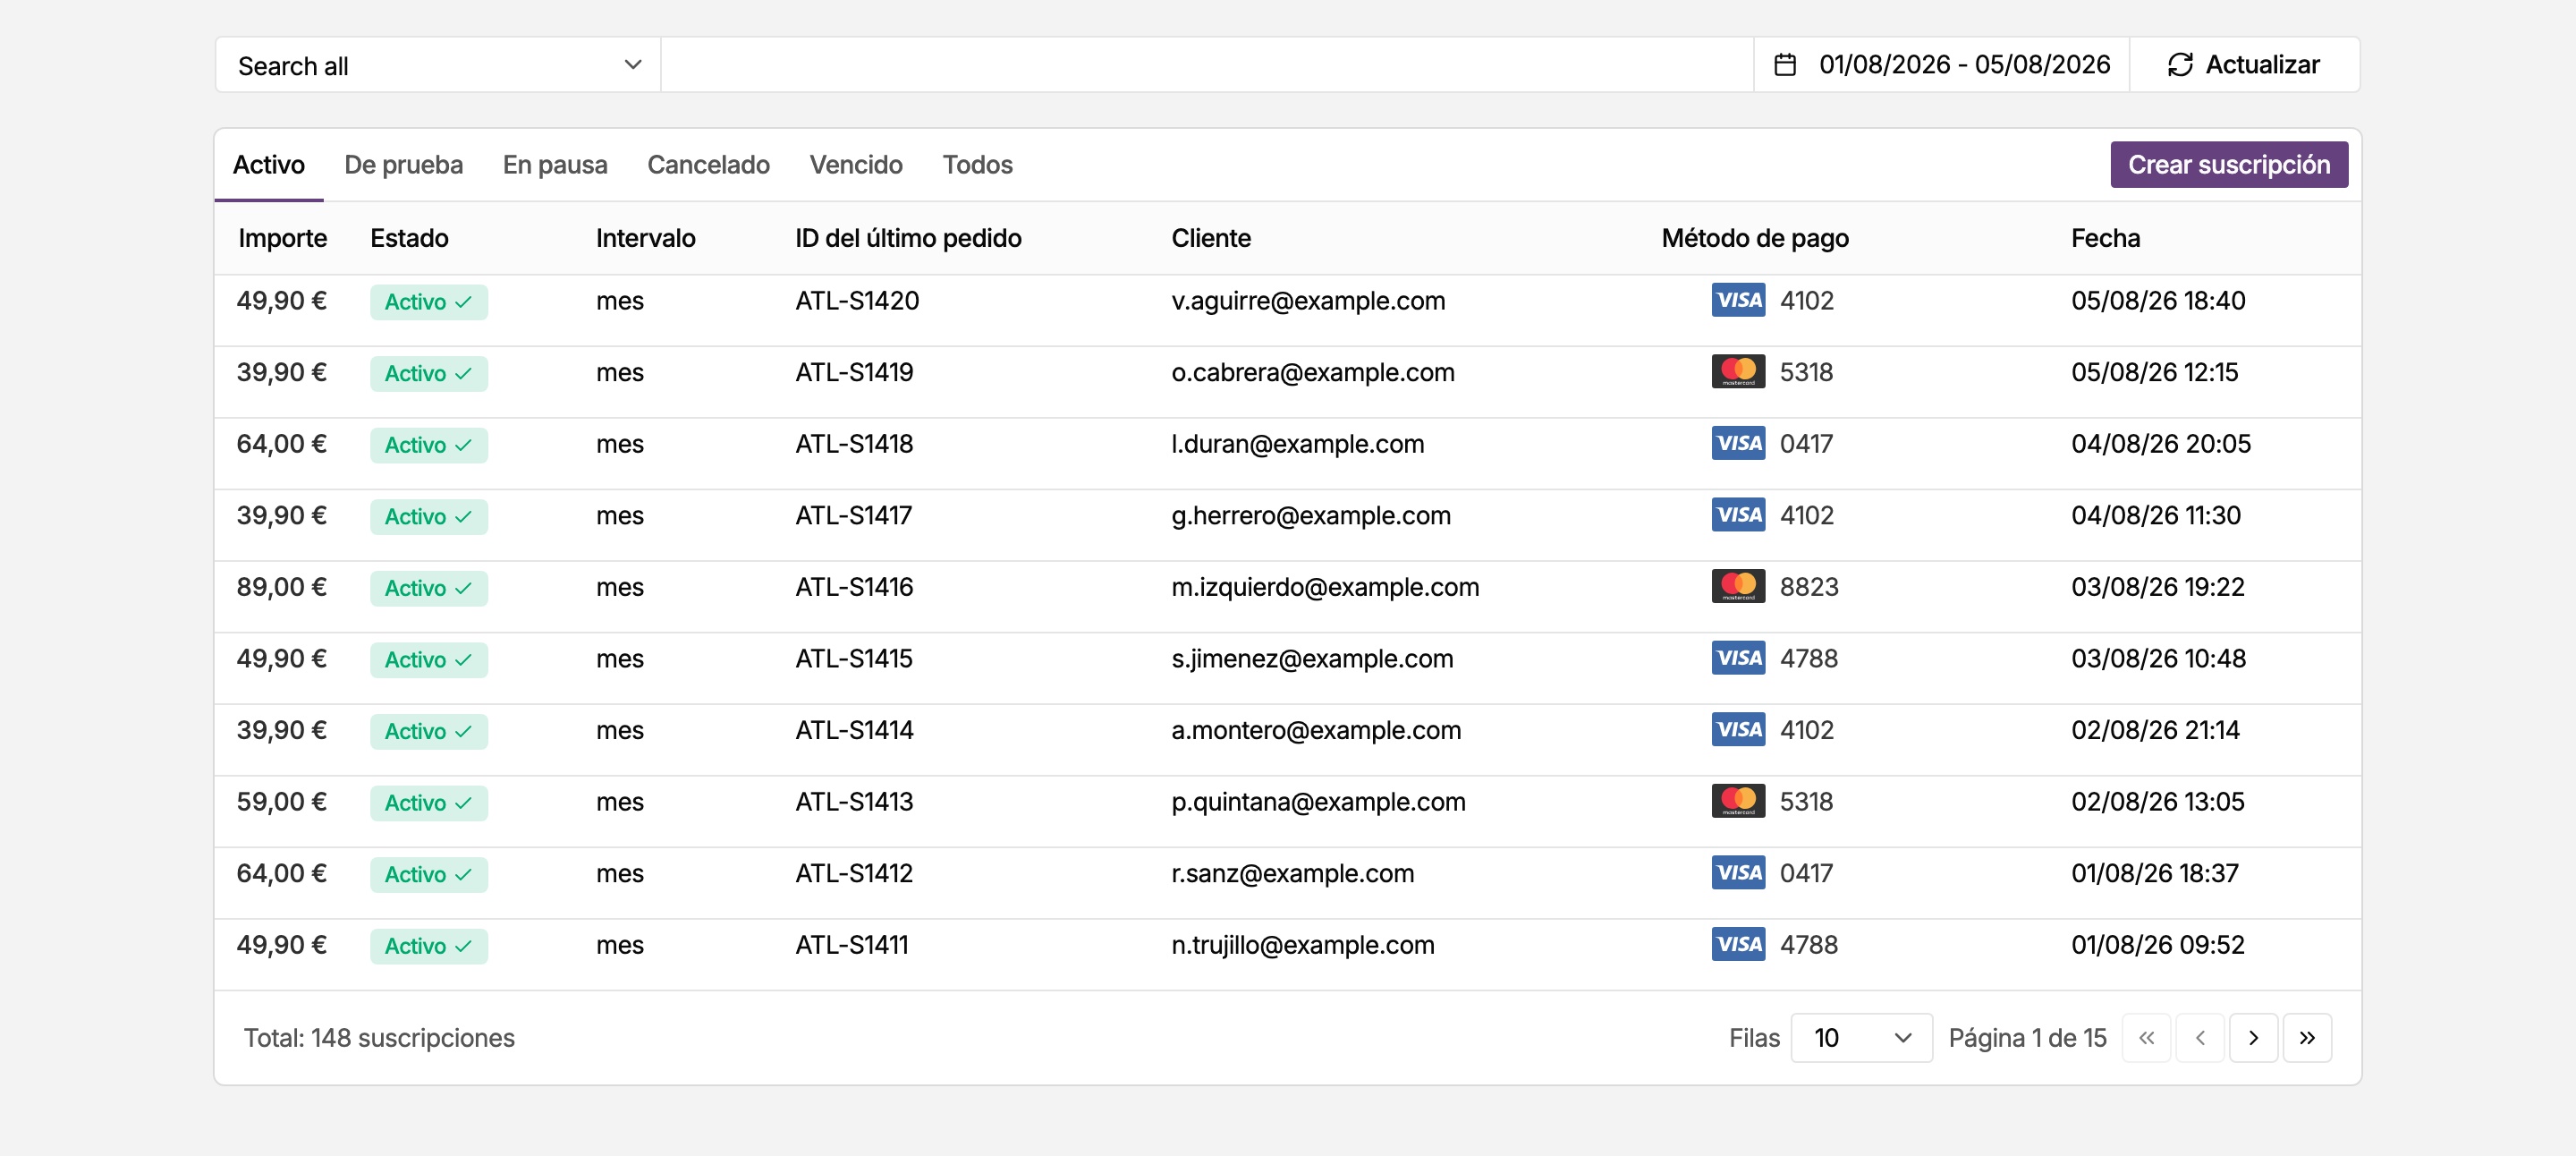Click Visa card icon in the ATL-S1417 row

1738,515
